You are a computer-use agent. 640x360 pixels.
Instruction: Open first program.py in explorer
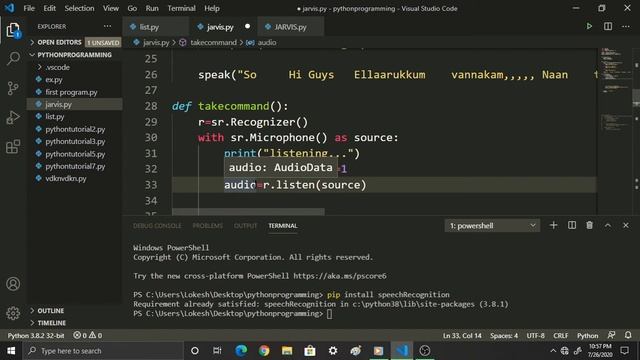click(71, 92)
